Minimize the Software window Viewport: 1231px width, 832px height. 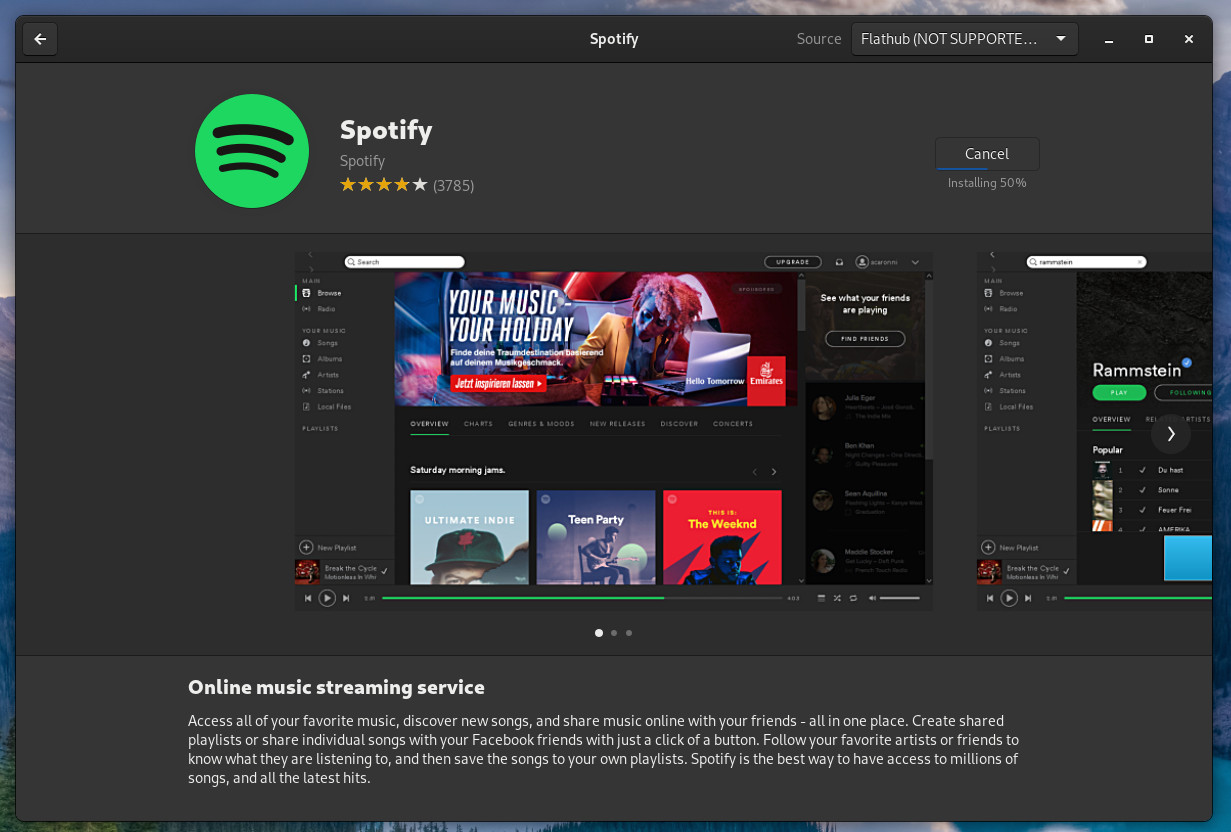click(x=1109, y=39)
